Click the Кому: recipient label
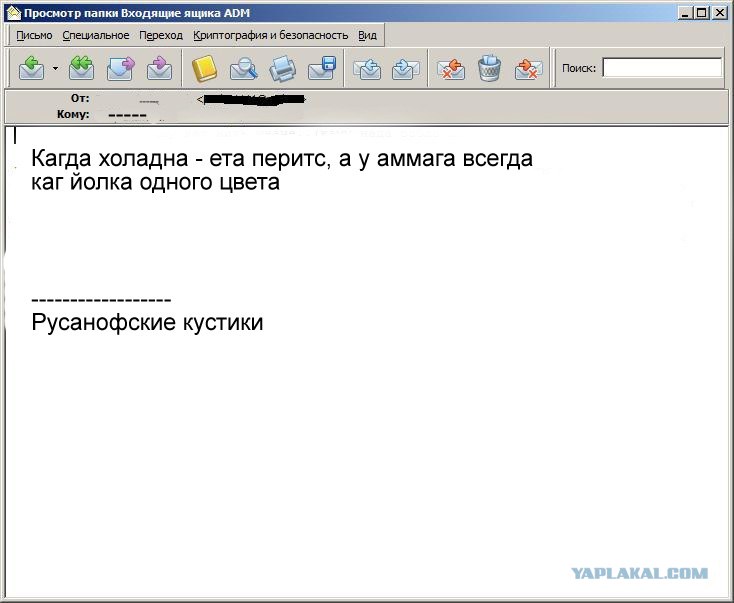734x603 pixels. click(73, 114)
